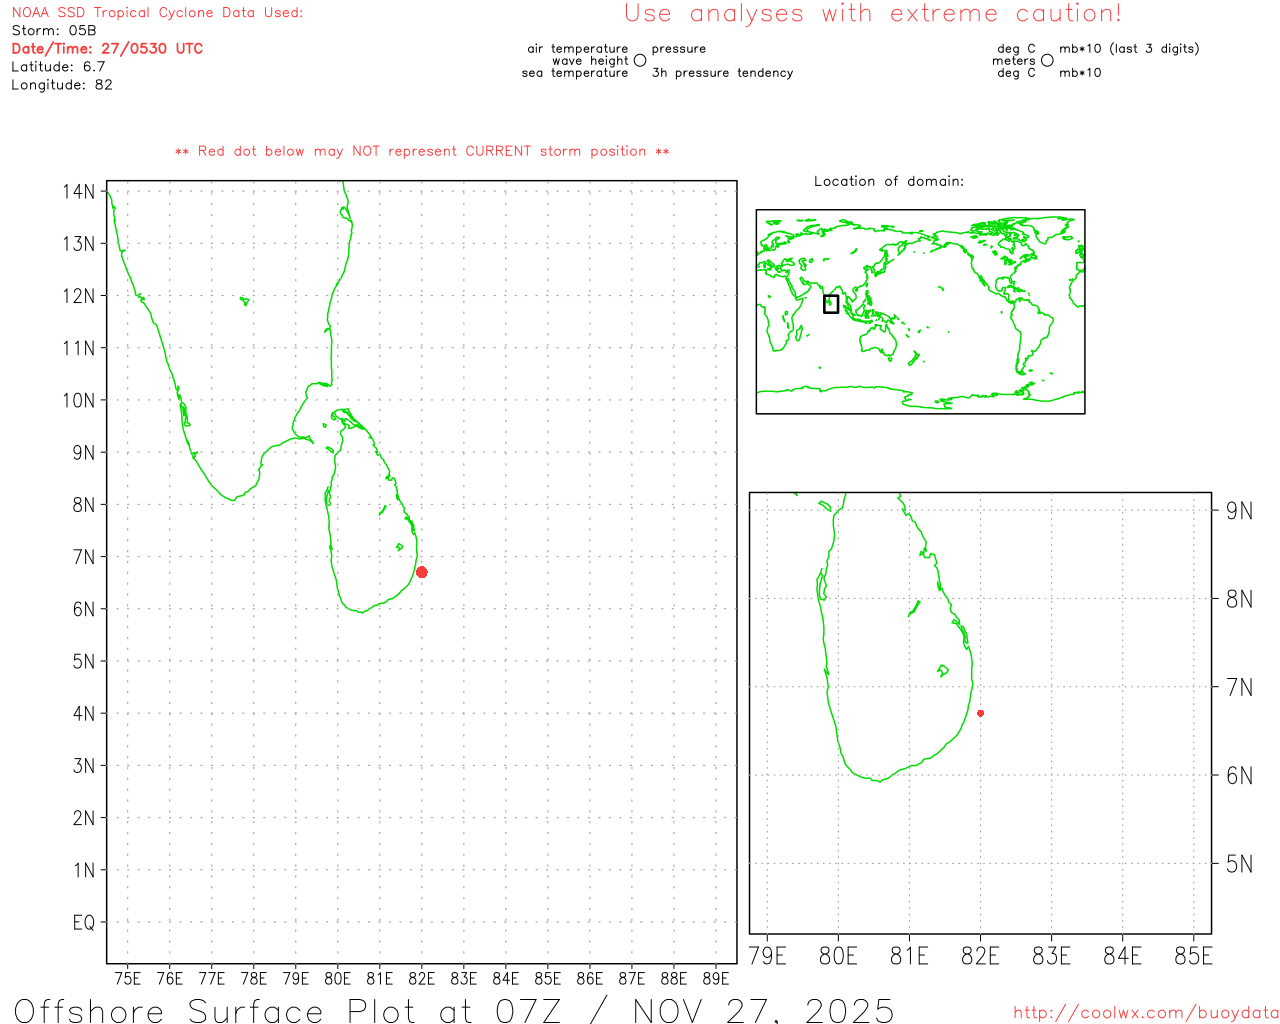Click the Latitude: 6.7 readout
This screenshot has height=1024, width=1280.
click(x=58, y=67)
